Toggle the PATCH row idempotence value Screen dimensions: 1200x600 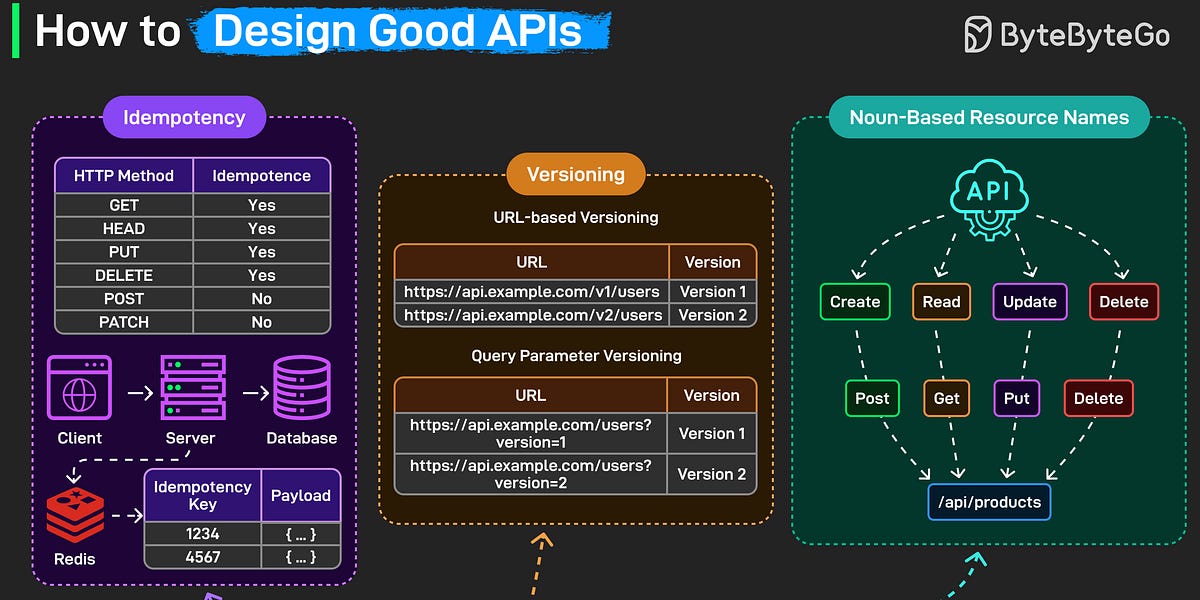point(261,322)
